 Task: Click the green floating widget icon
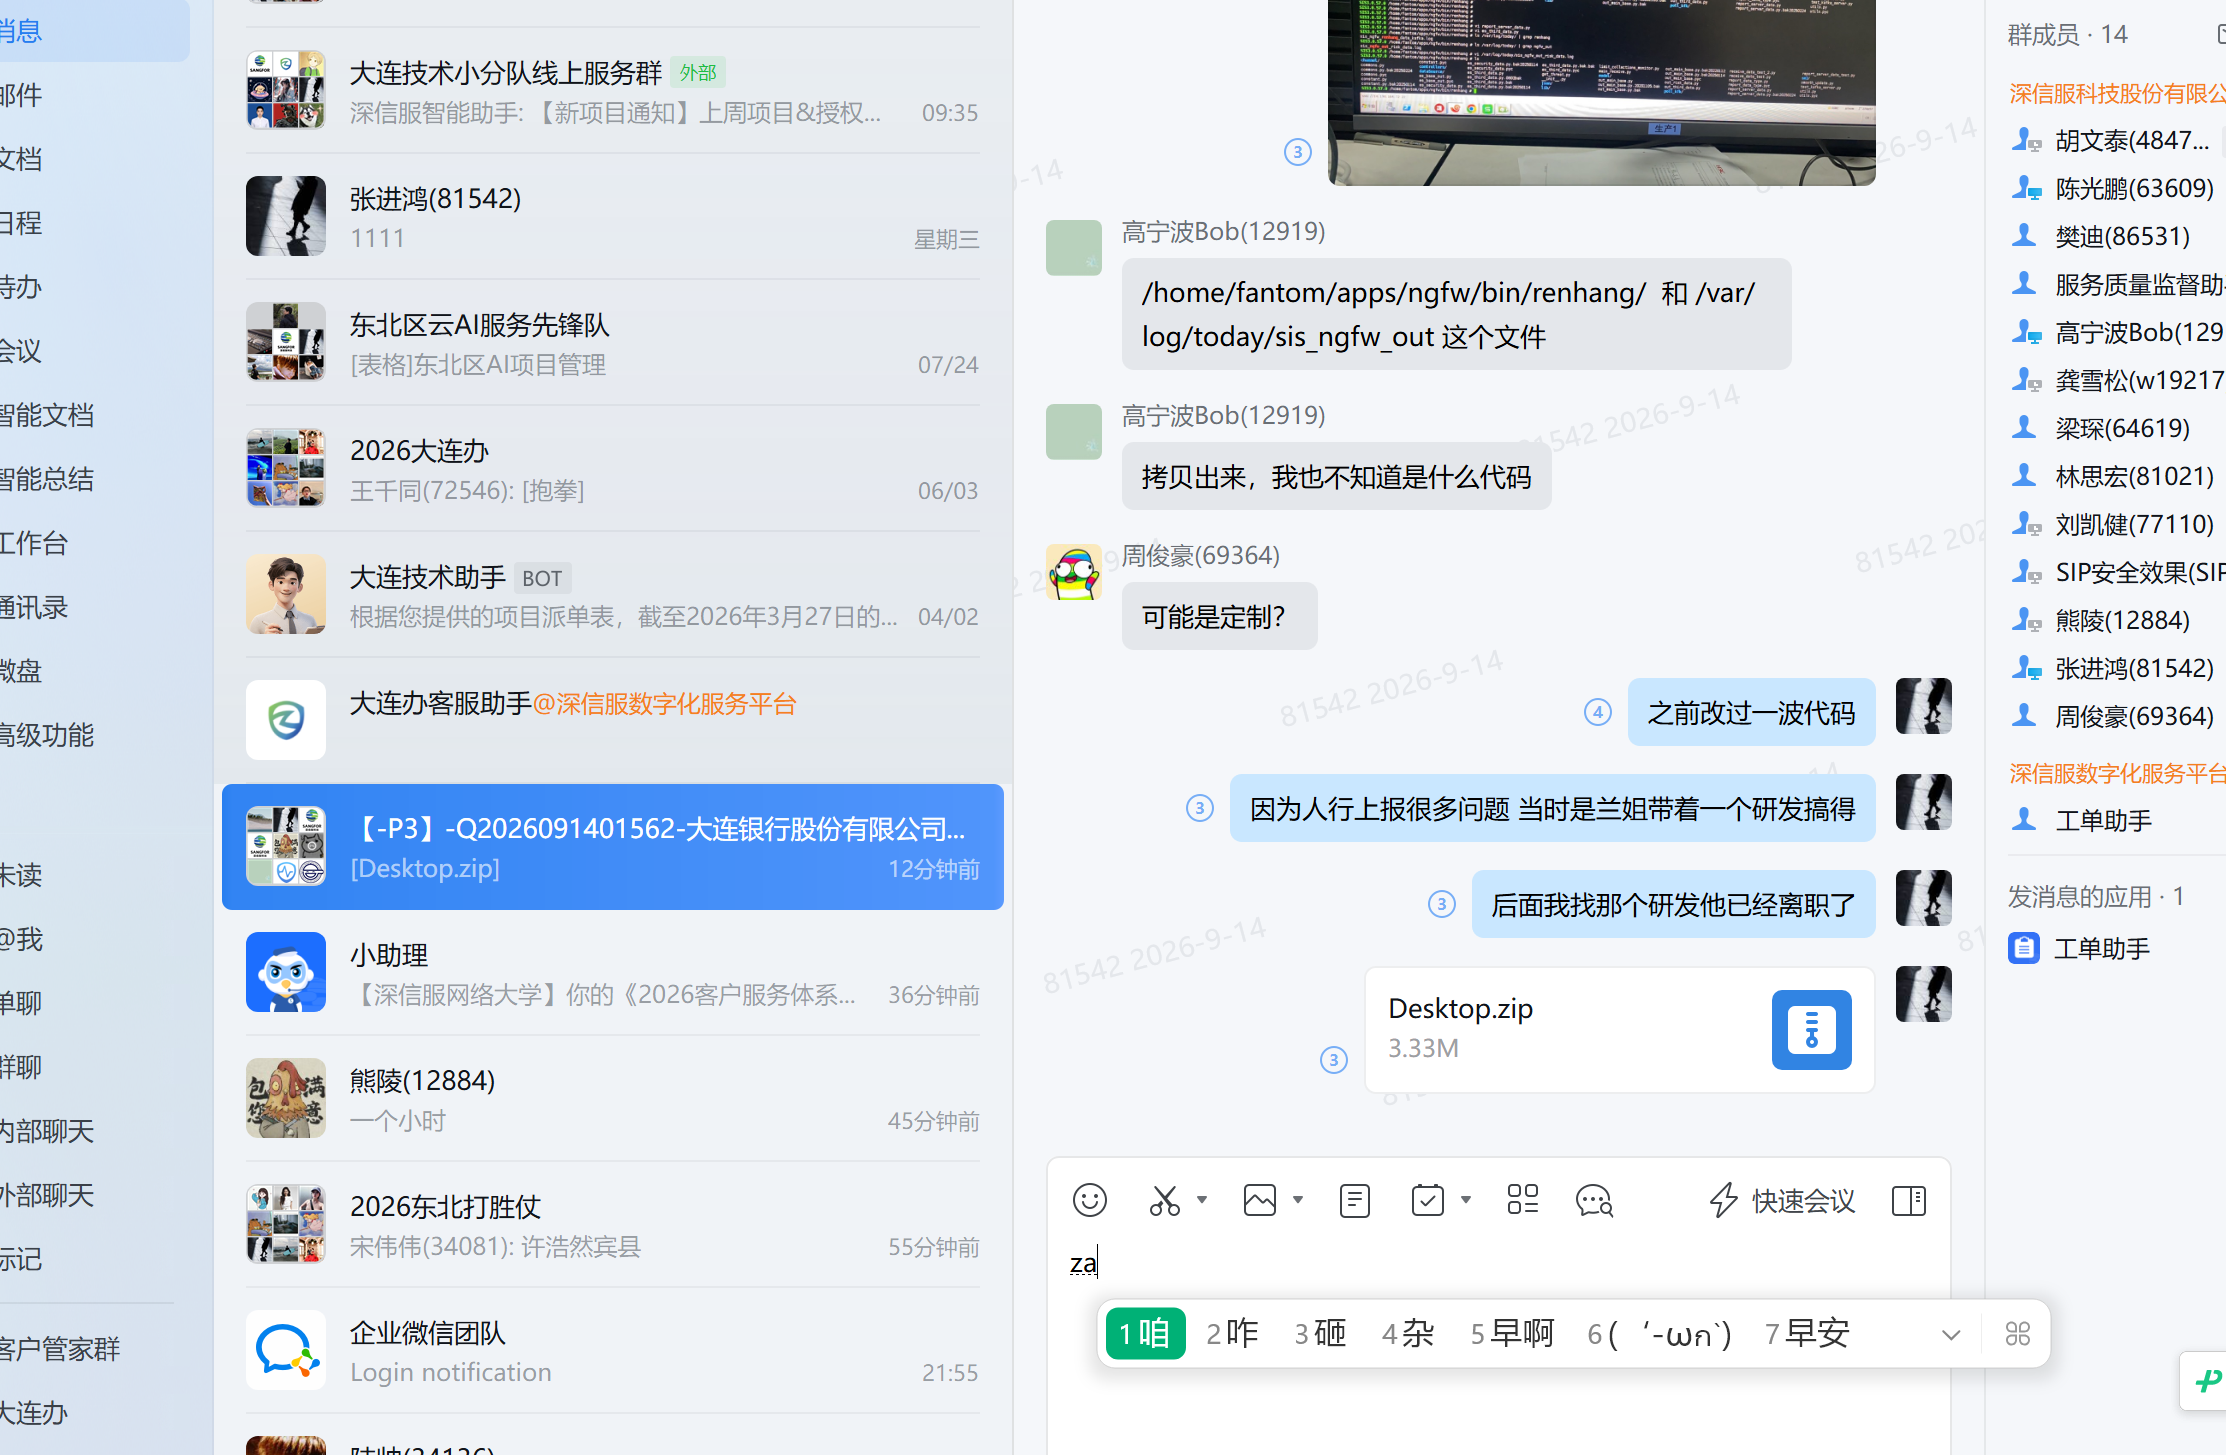(x=2207, y=1381)
